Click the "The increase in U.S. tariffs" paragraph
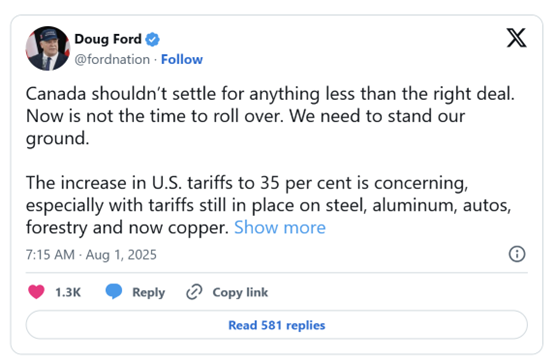The height and width of the screenshot is (363, 554). click(269, 205)
